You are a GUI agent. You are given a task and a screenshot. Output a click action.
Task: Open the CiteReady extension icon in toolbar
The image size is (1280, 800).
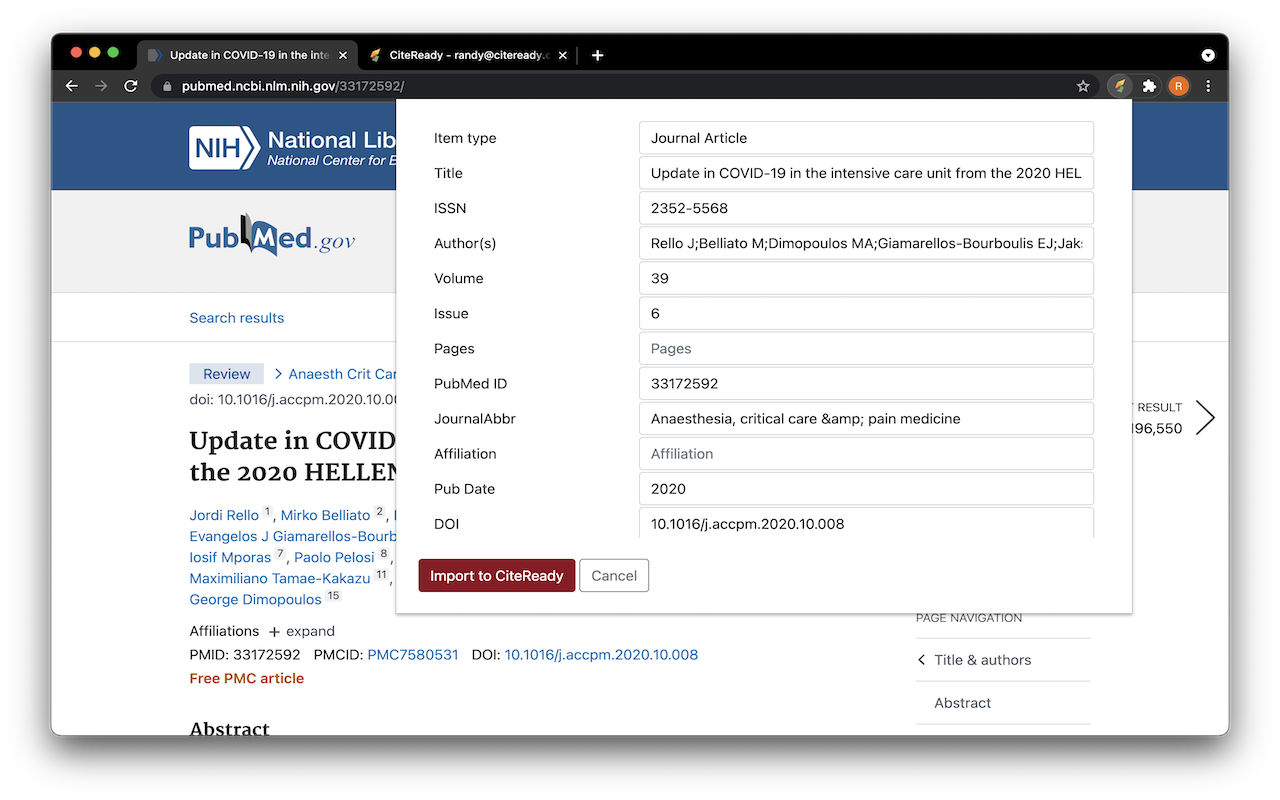pos(1121,86)
